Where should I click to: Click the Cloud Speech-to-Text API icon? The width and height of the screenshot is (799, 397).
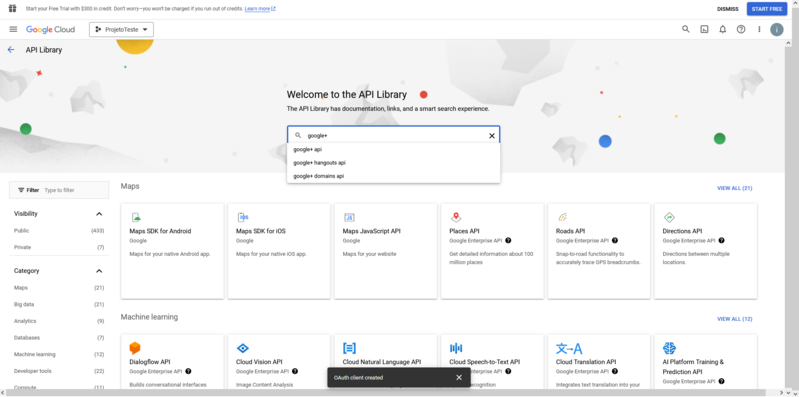(x=456, y=349)
